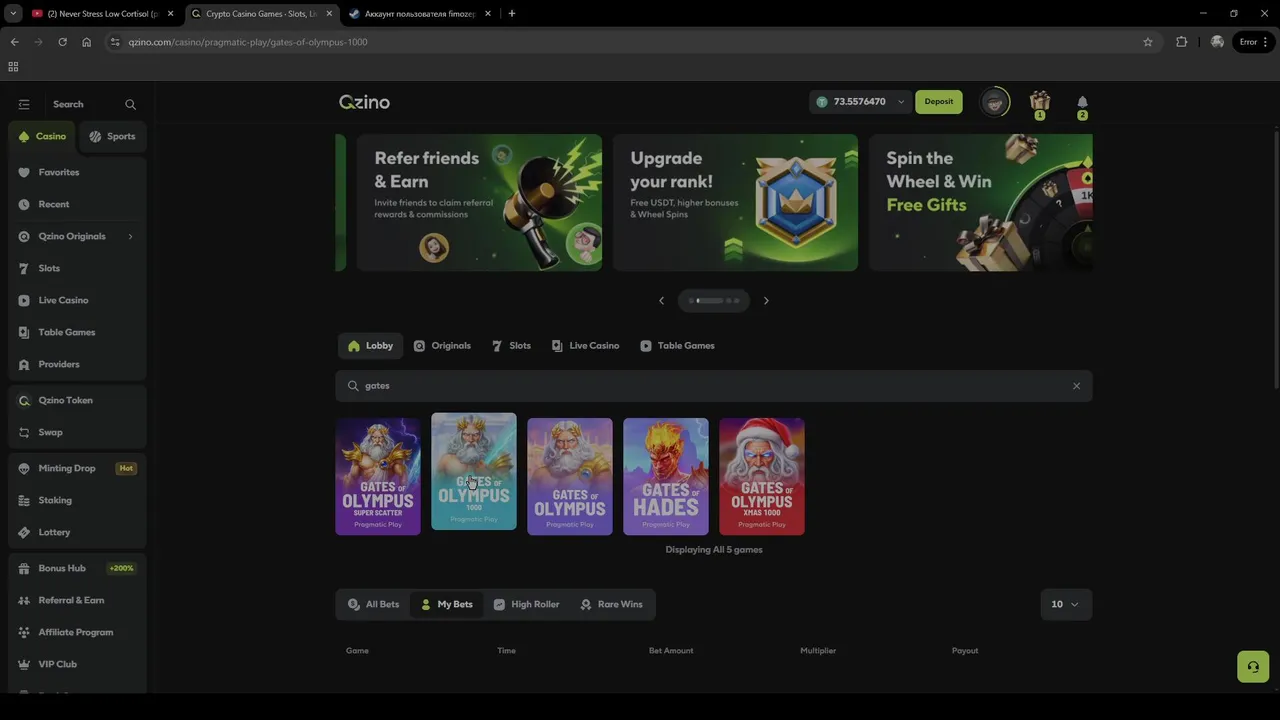1280x720 pixels.
Task: Switch to the Sports section
Action: coord(112,136)
